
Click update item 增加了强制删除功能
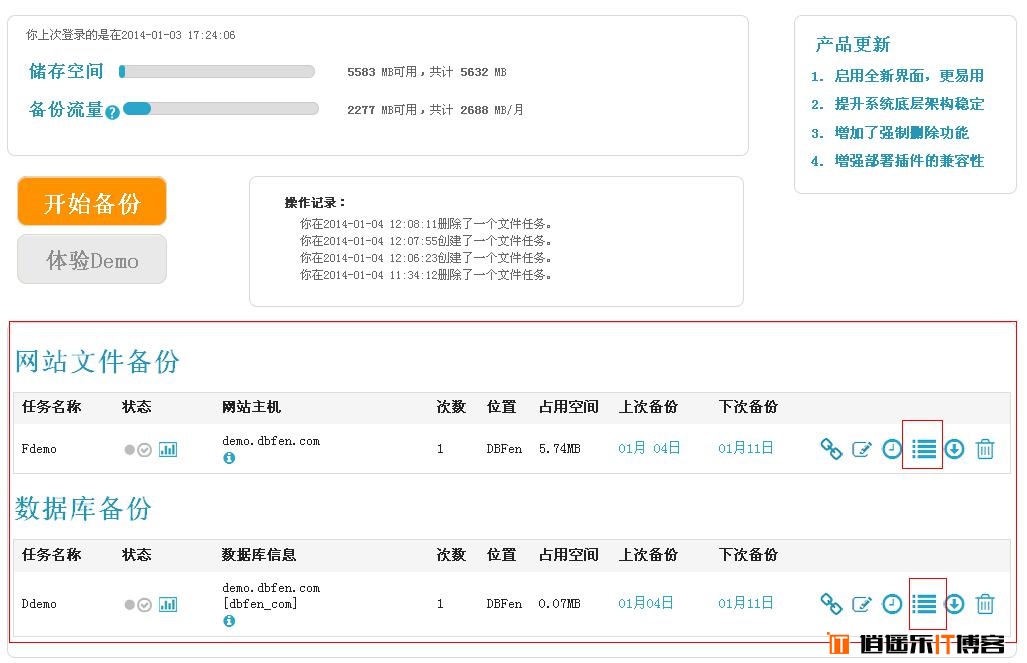[901, 133]
